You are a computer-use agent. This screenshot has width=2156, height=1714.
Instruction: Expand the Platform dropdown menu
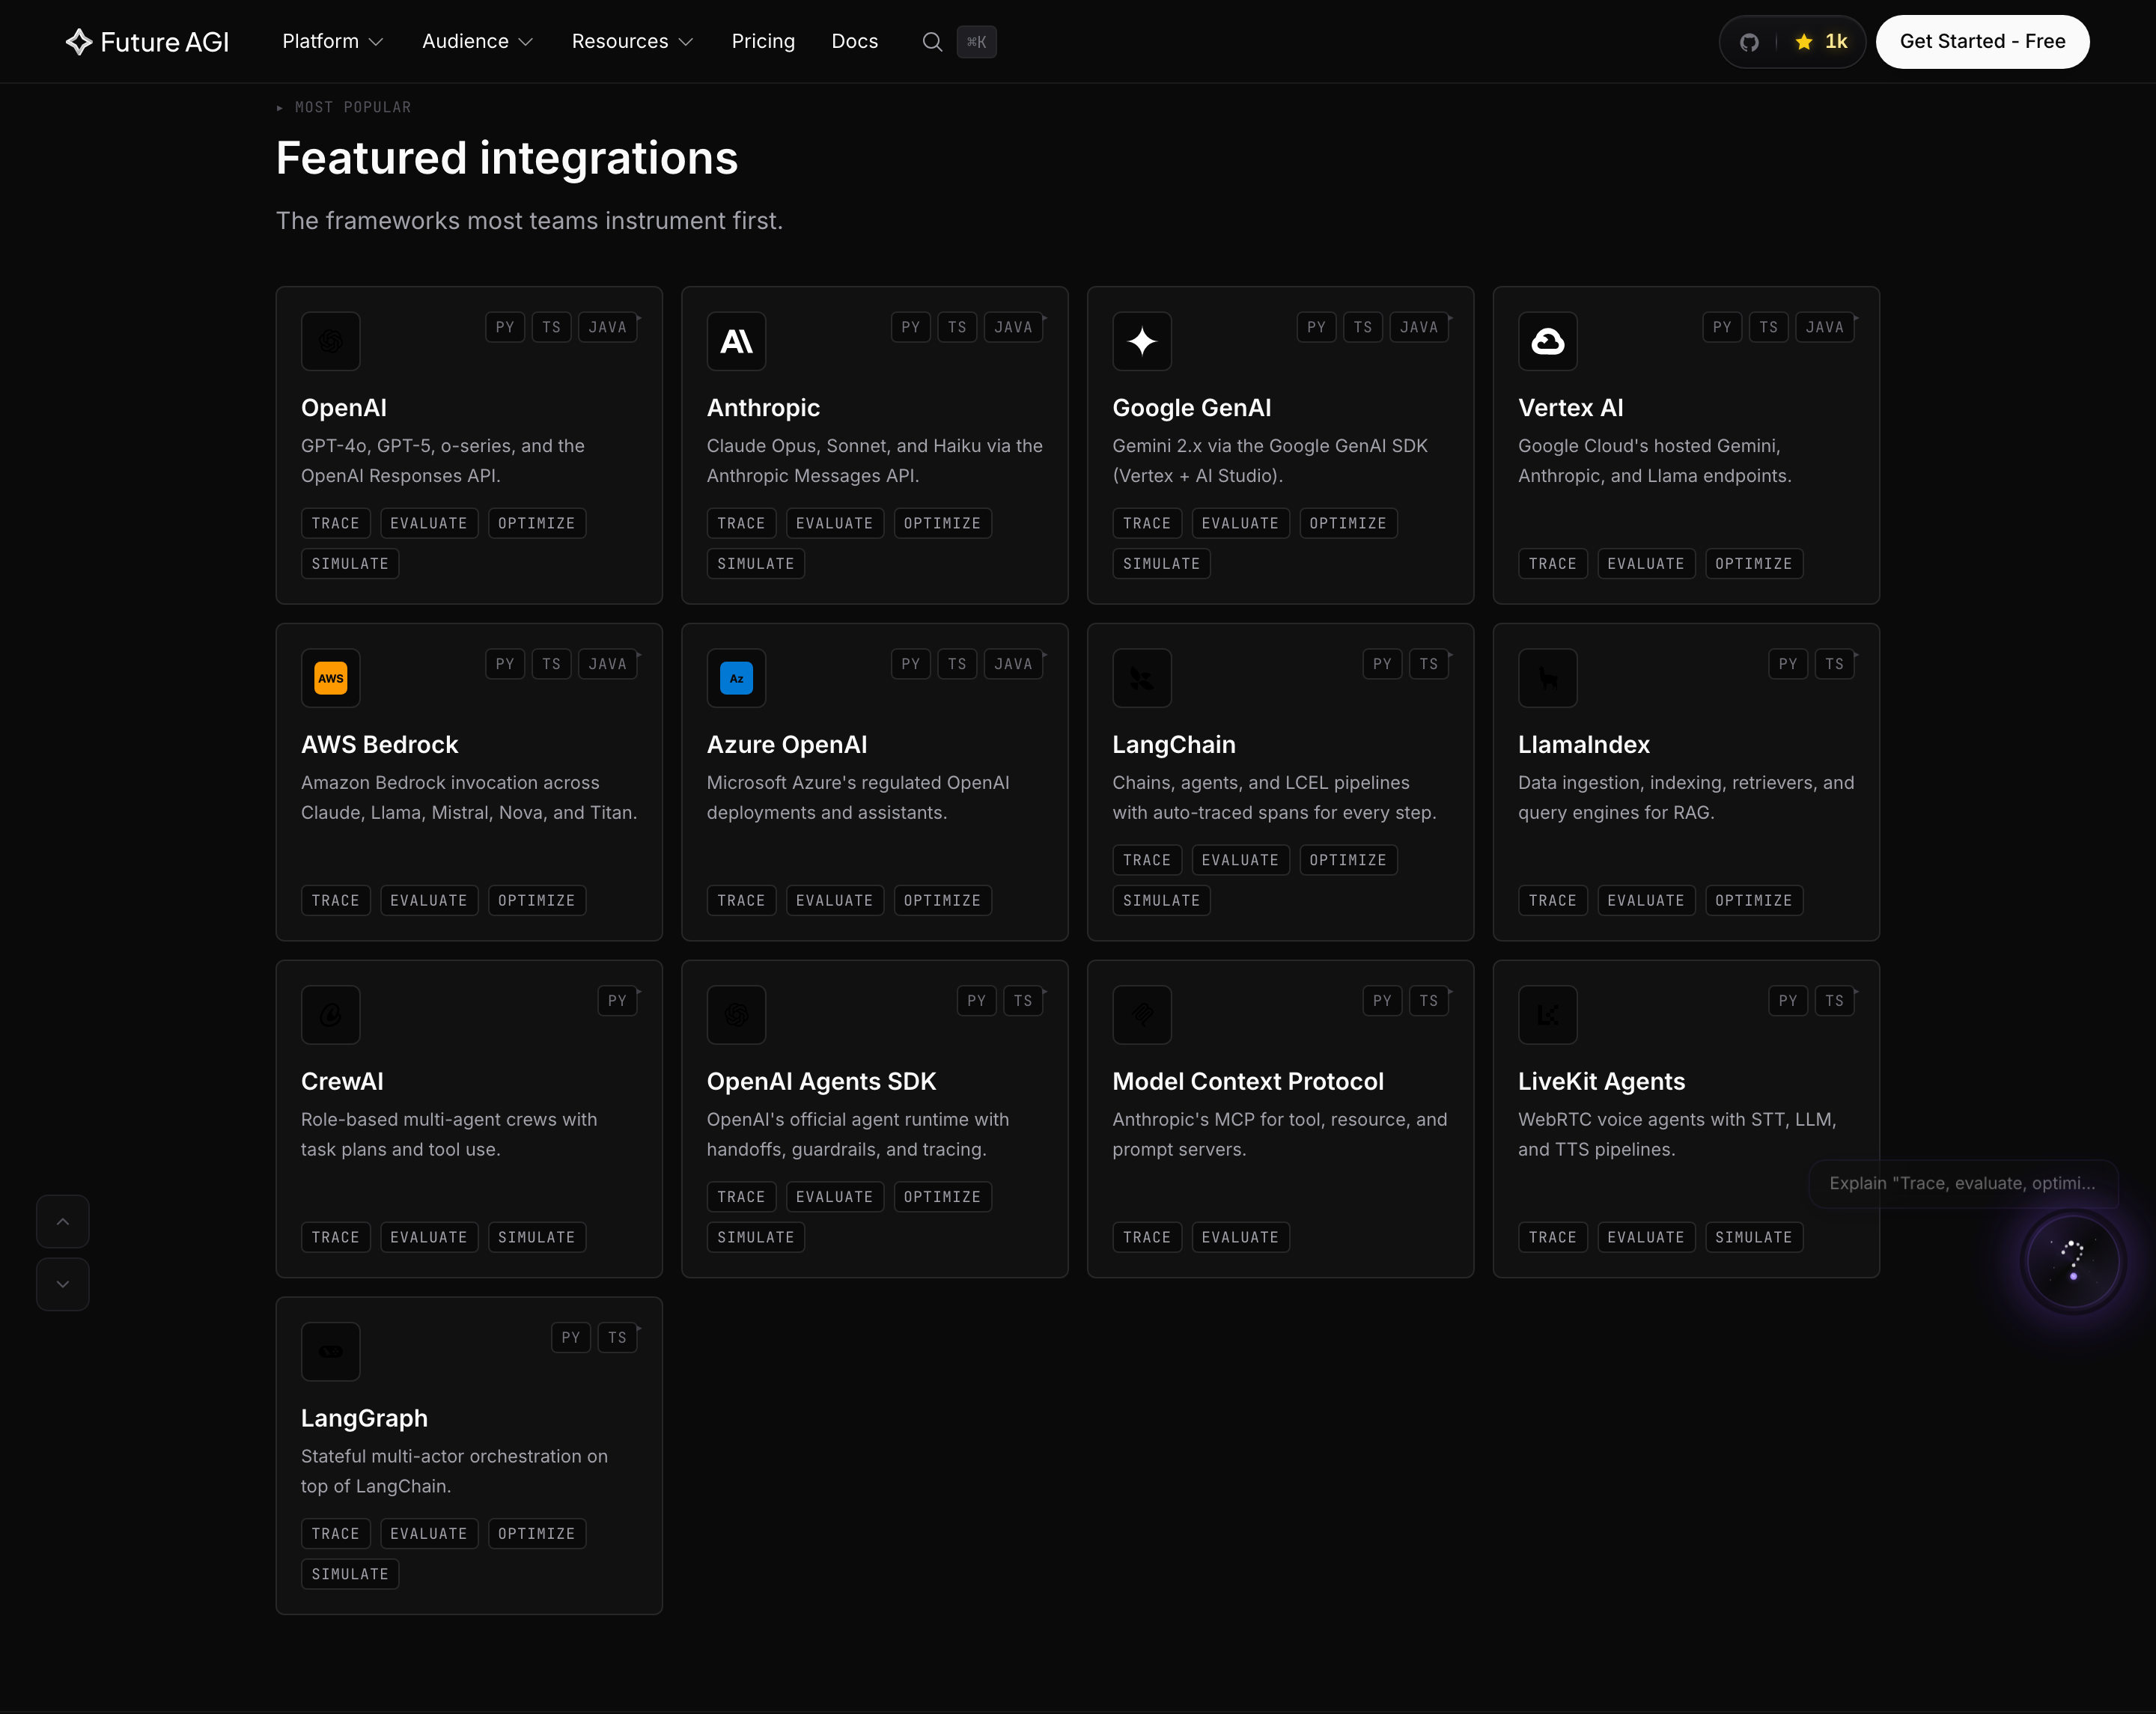332,41
